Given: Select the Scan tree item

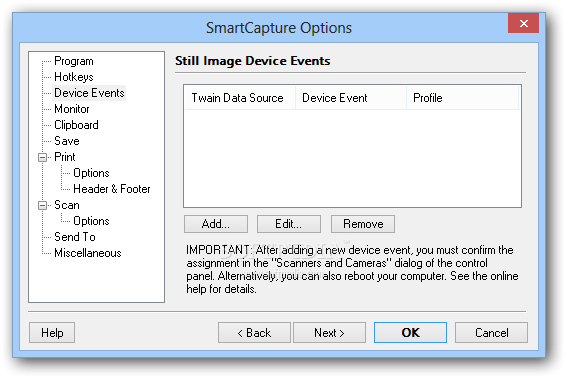Looking at the screenshot, I should [x=67, y=205].
